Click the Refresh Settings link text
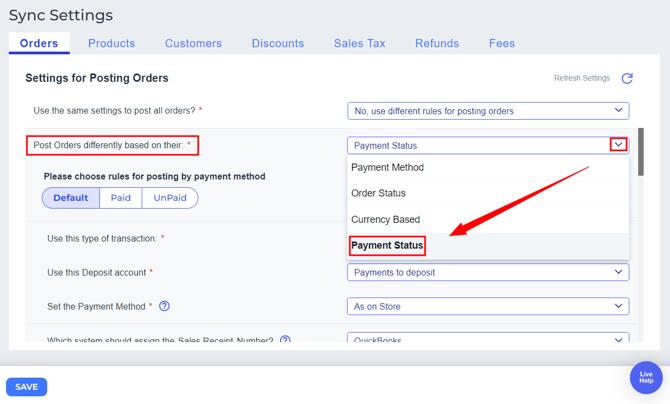 [x=582, y=78]
